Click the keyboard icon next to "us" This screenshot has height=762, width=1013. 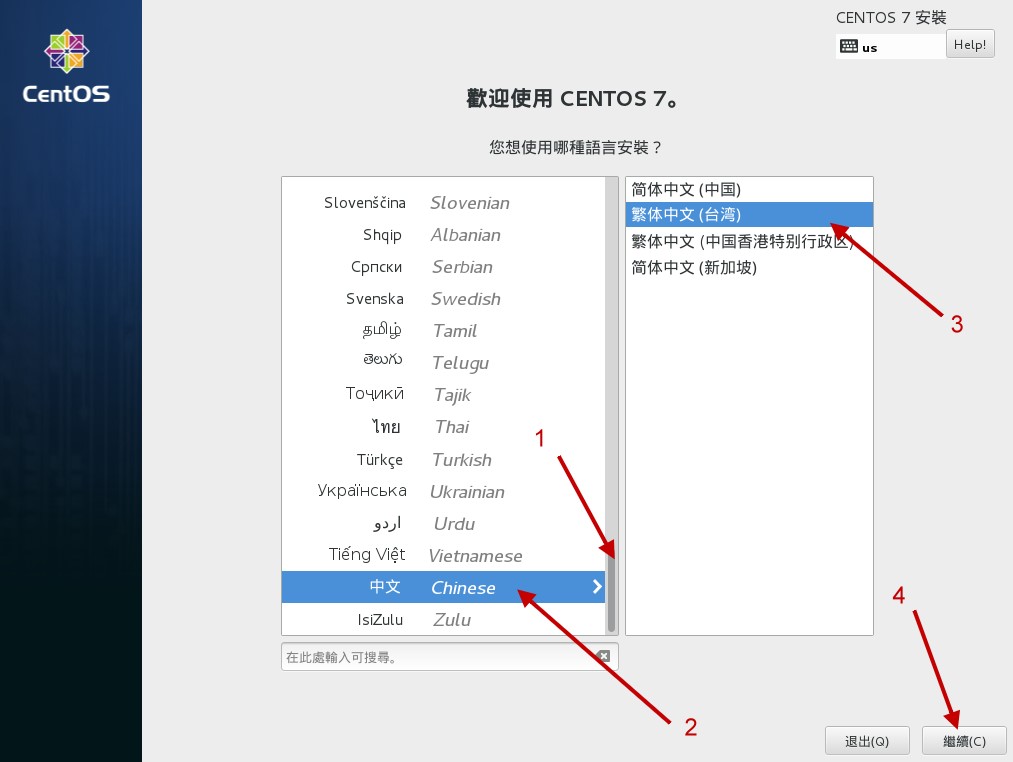pos(848,46)
